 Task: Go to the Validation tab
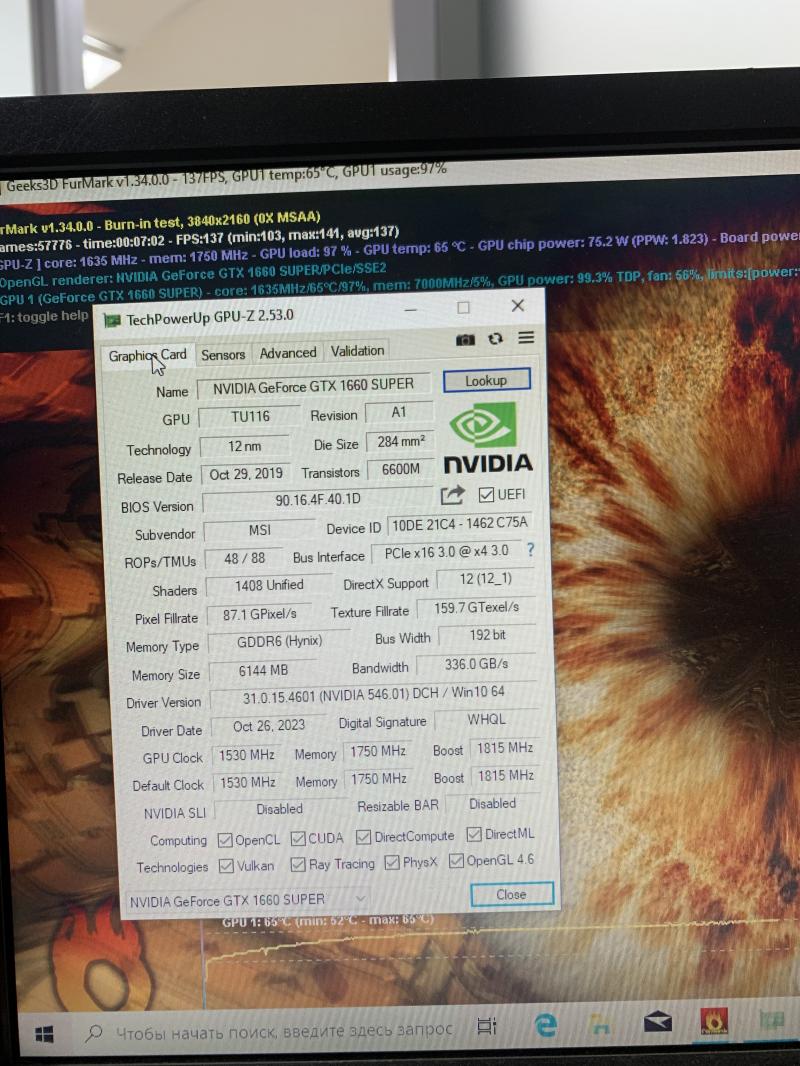(358, 351)
